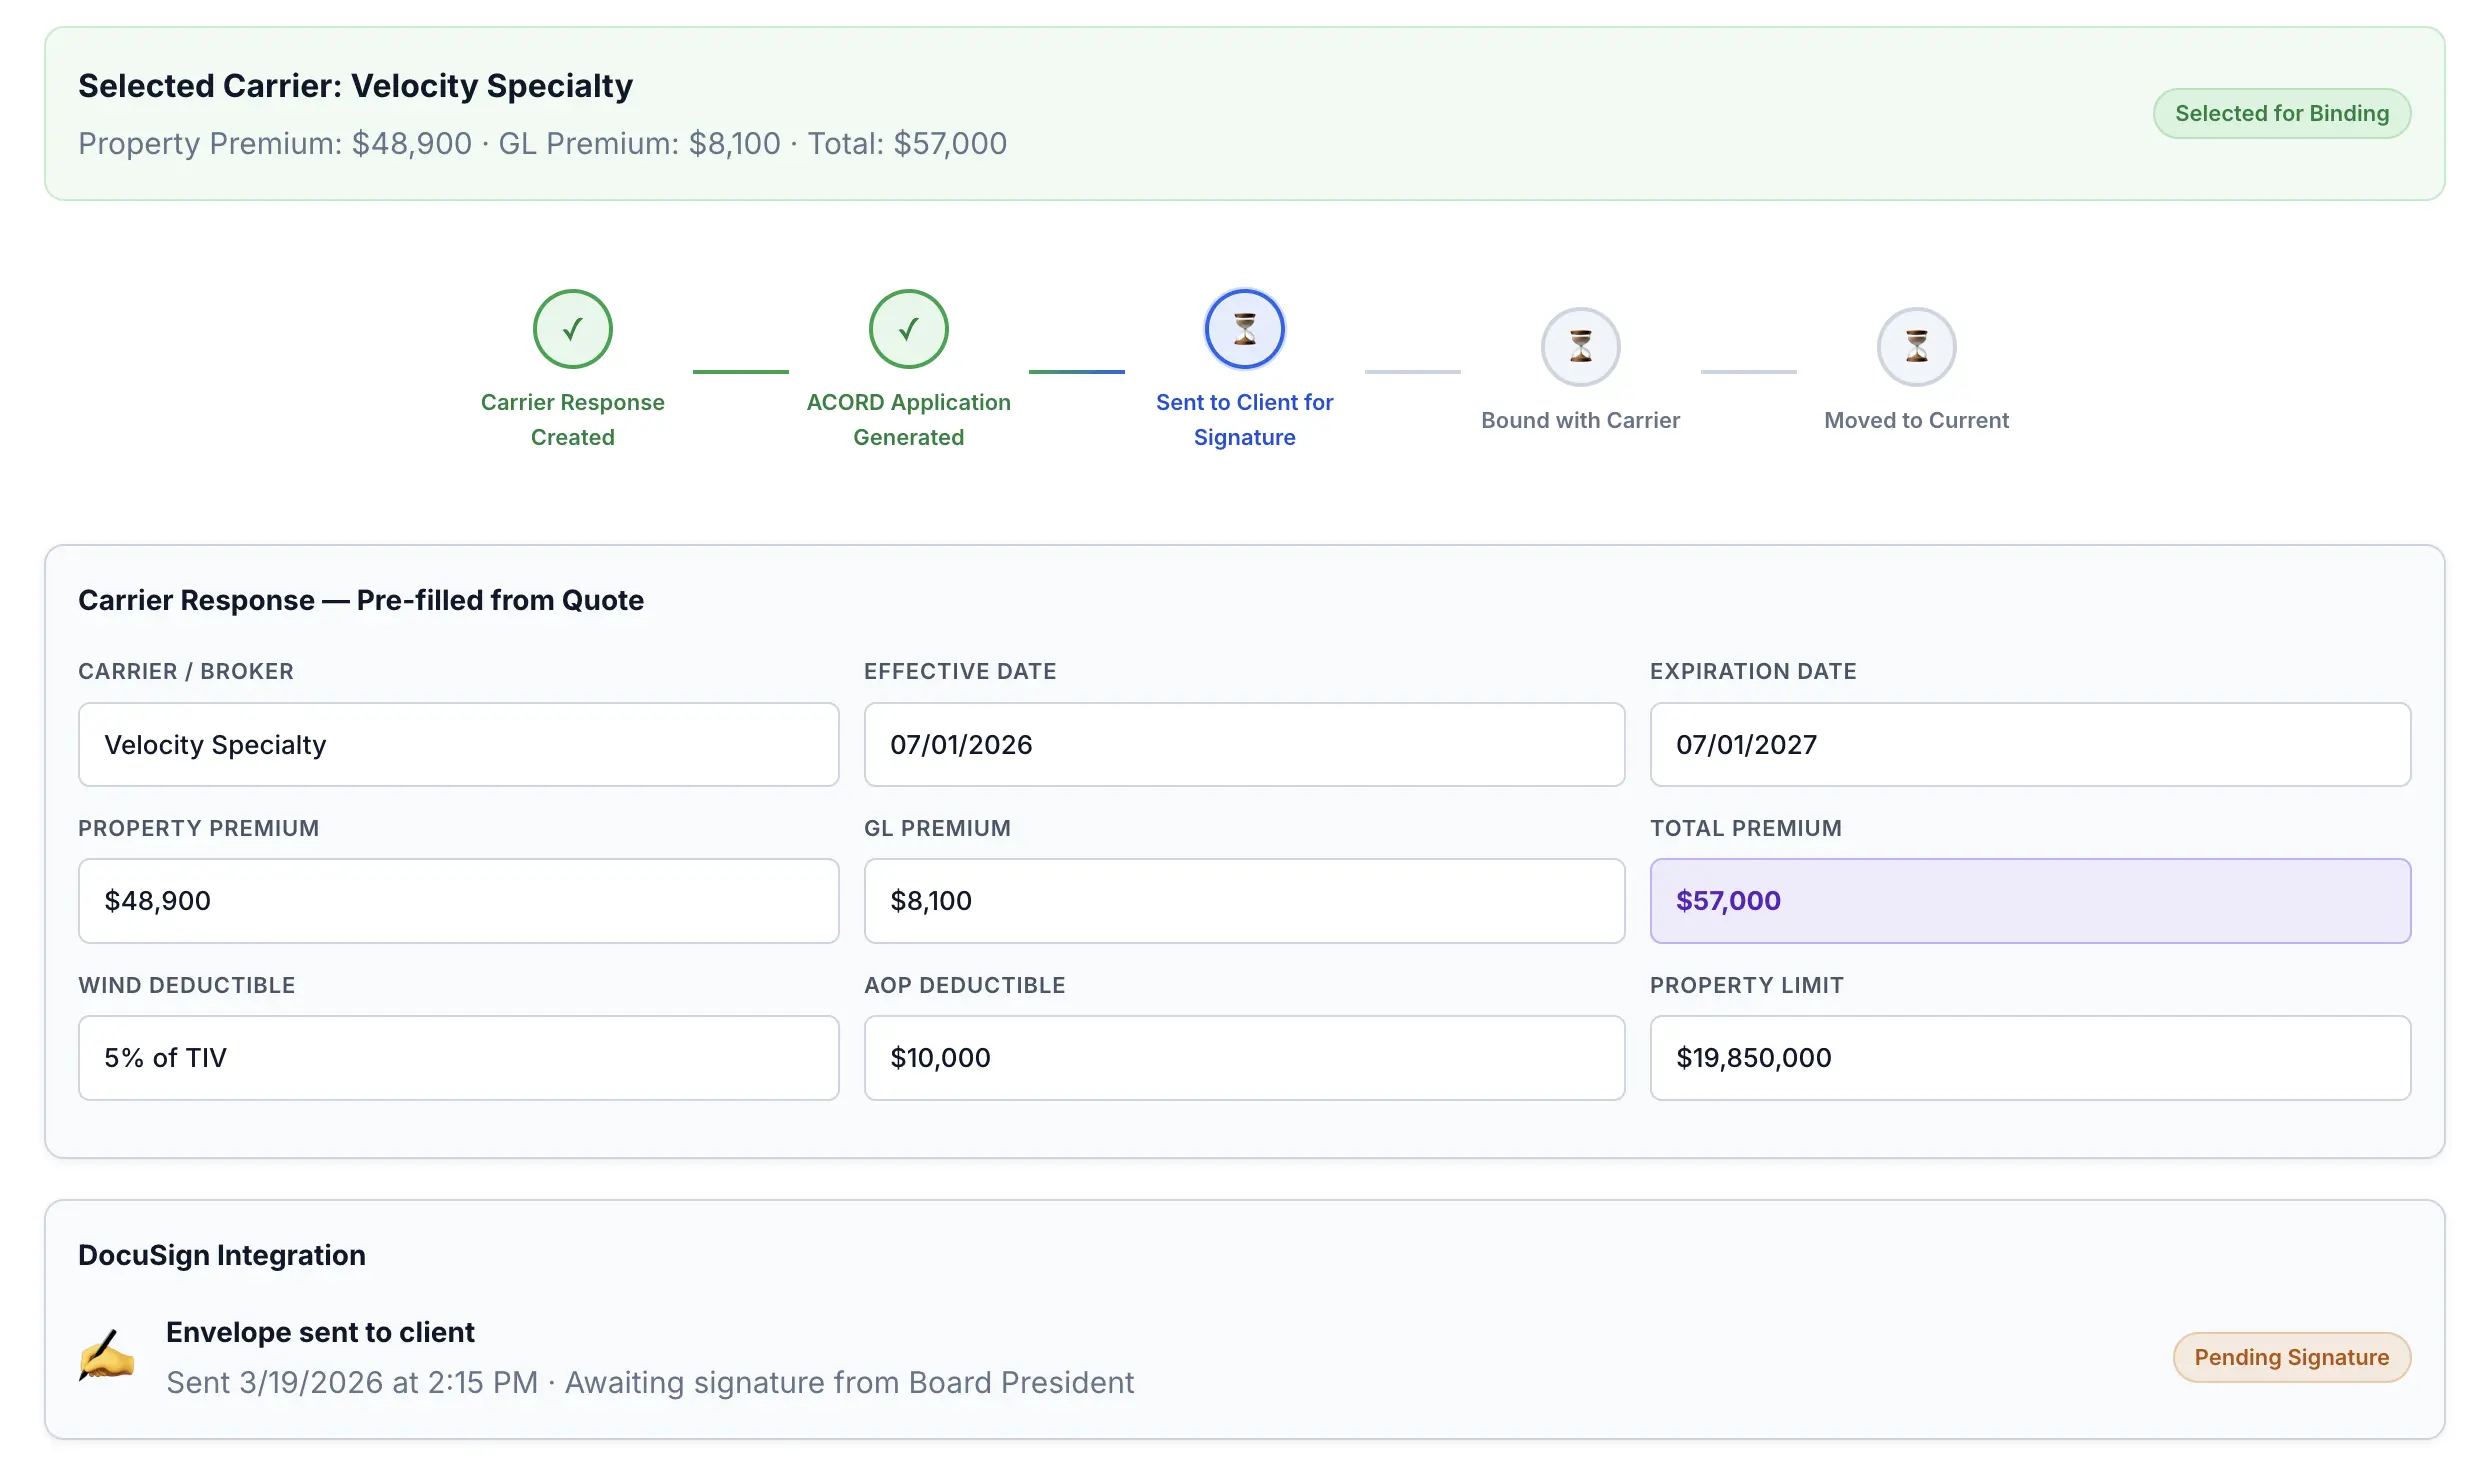
Task: Click the ACORD Application Generated checkmark icon
Action: pos(908,329)
